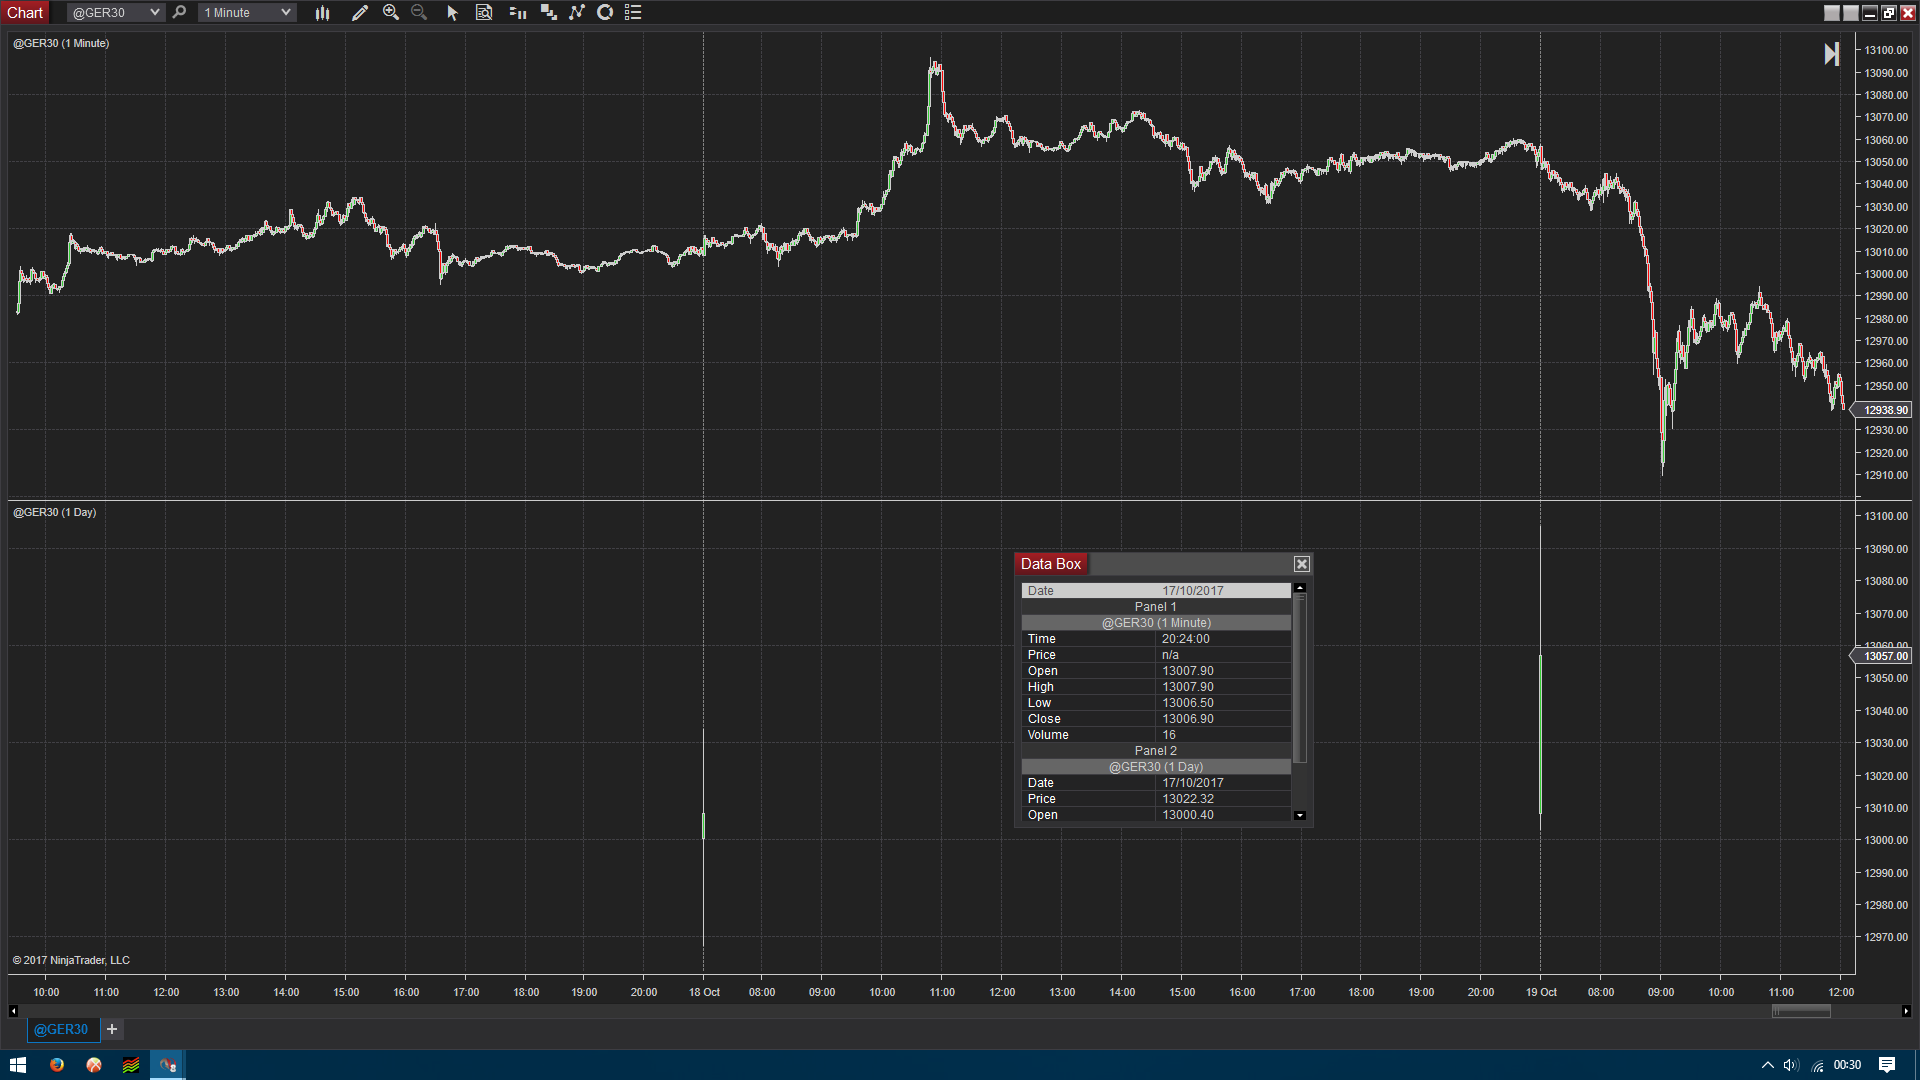Open the Chart menu button

[x=25, y=13]
